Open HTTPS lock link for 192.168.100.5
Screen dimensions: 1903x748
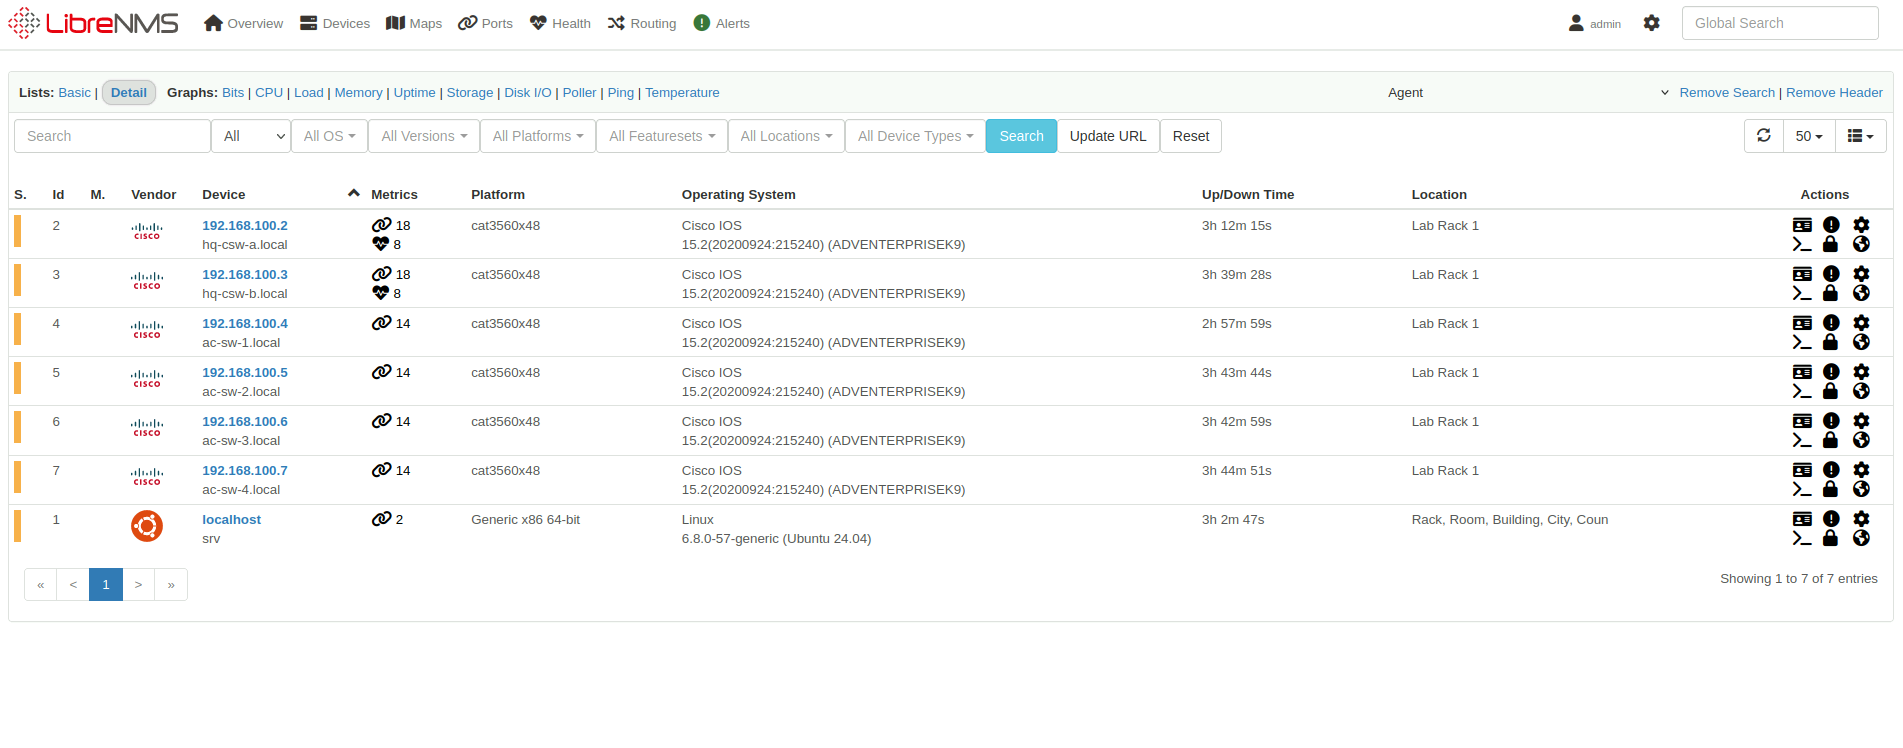1830,391
